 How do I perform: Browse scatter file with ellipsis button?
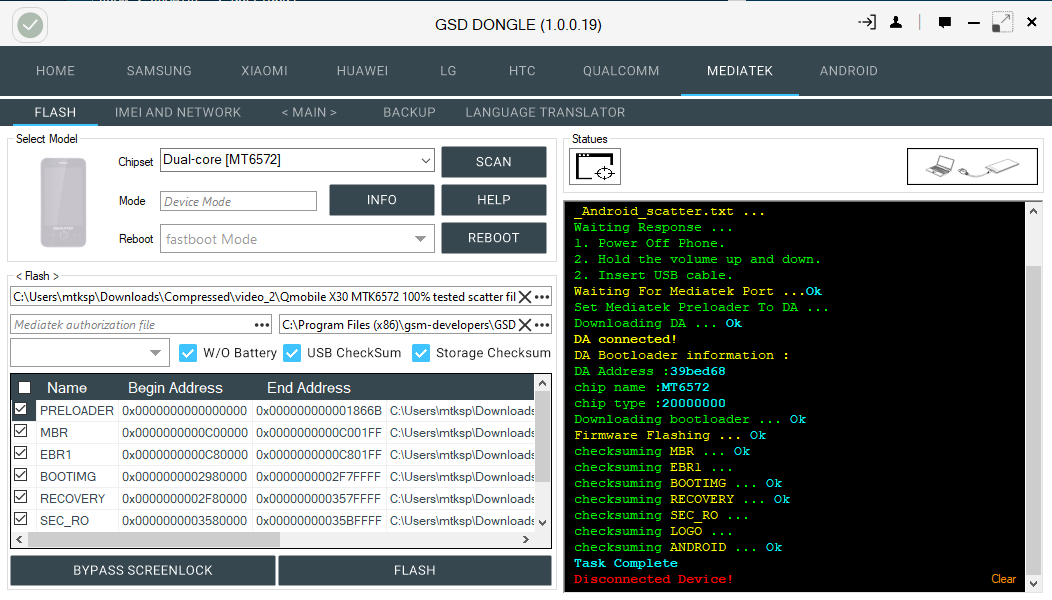(x=542, y=297)
